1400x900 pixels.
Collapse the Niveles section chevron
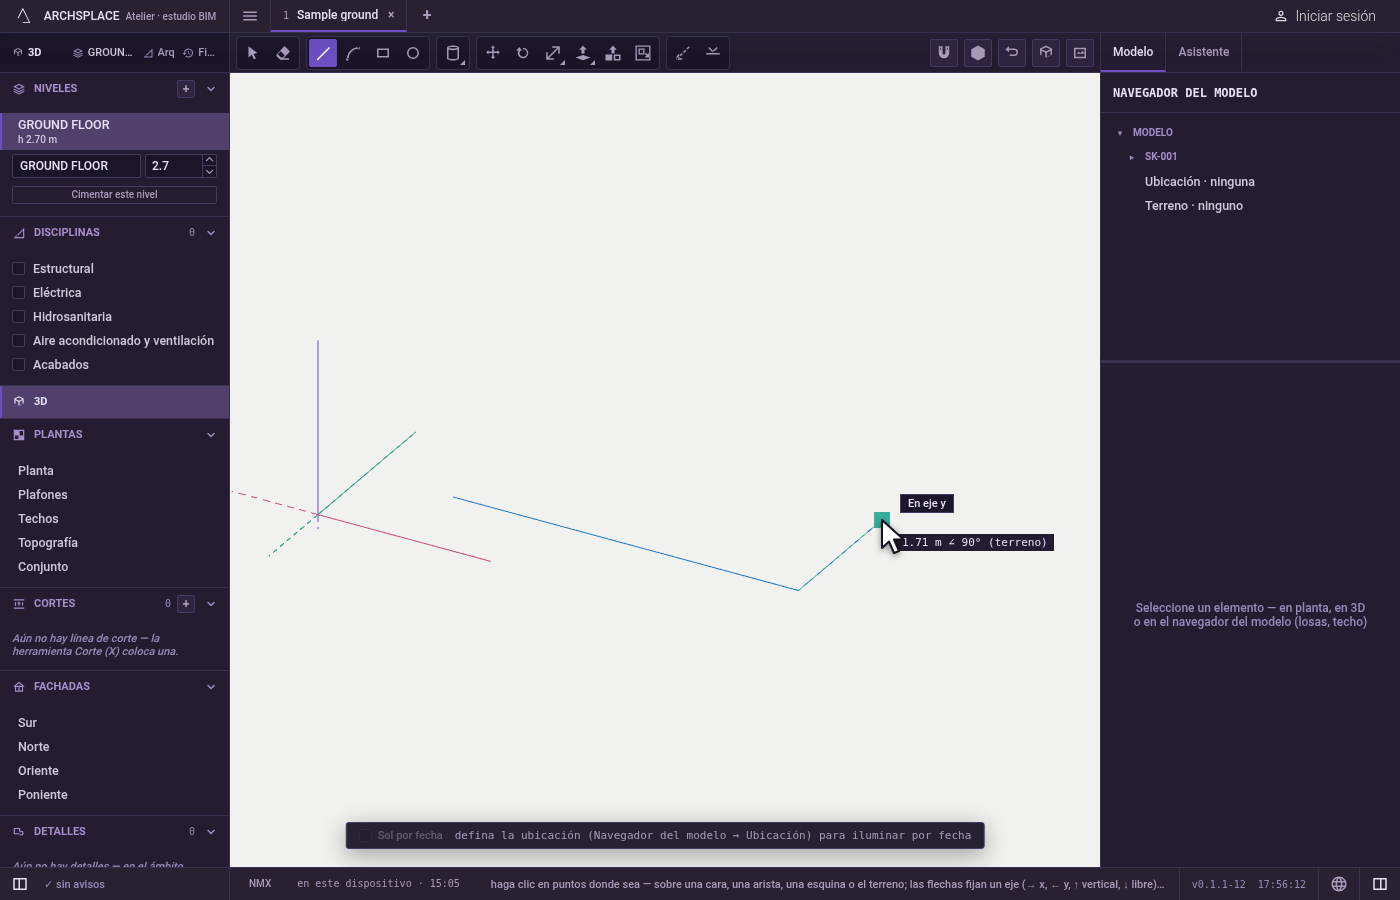211,89
